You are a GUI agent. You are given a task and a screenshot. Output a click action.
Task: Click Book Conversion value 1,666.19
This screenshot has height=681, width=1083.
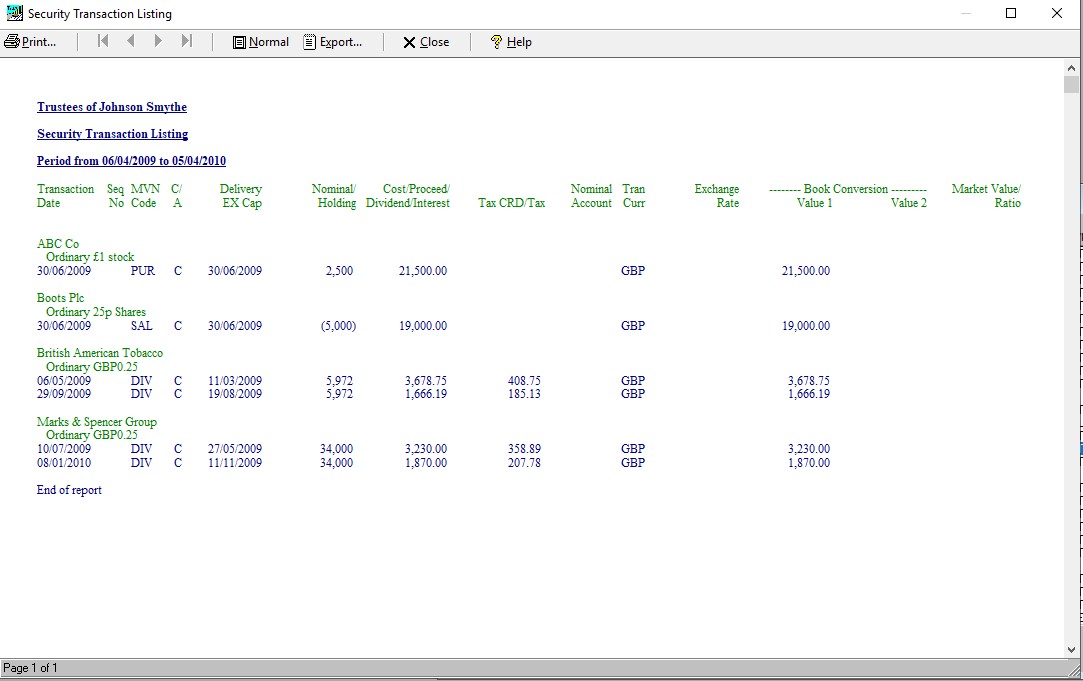point(809,394)
